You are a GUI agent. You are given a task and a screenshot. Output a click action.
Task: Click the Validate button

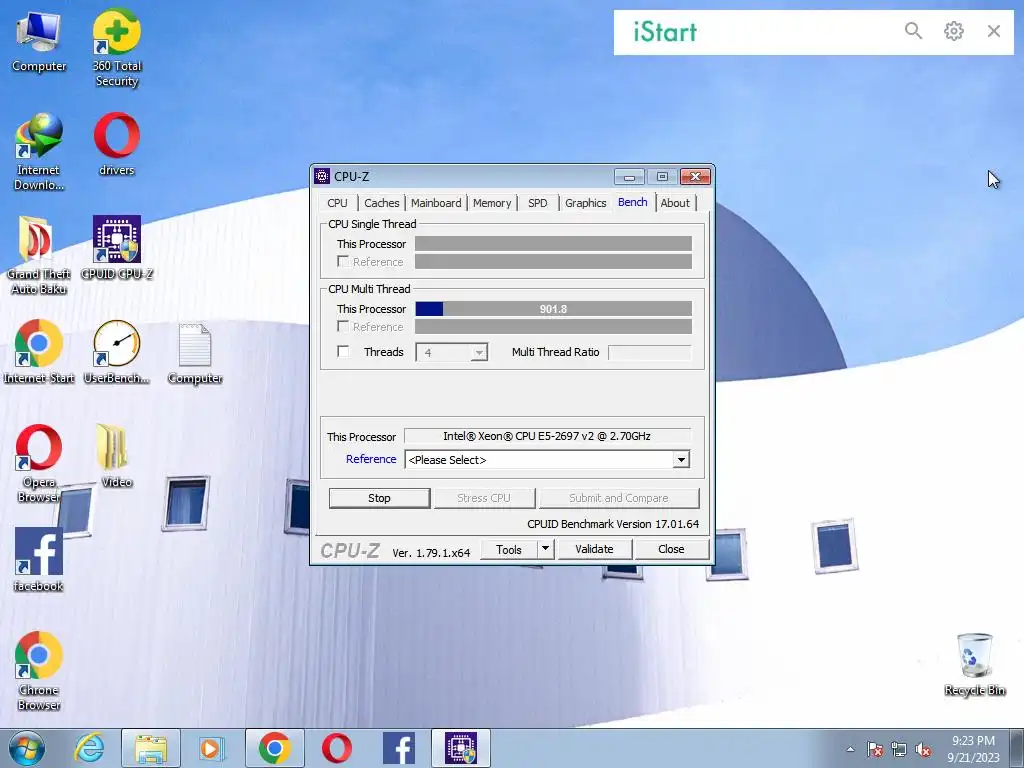coord(594,550)
